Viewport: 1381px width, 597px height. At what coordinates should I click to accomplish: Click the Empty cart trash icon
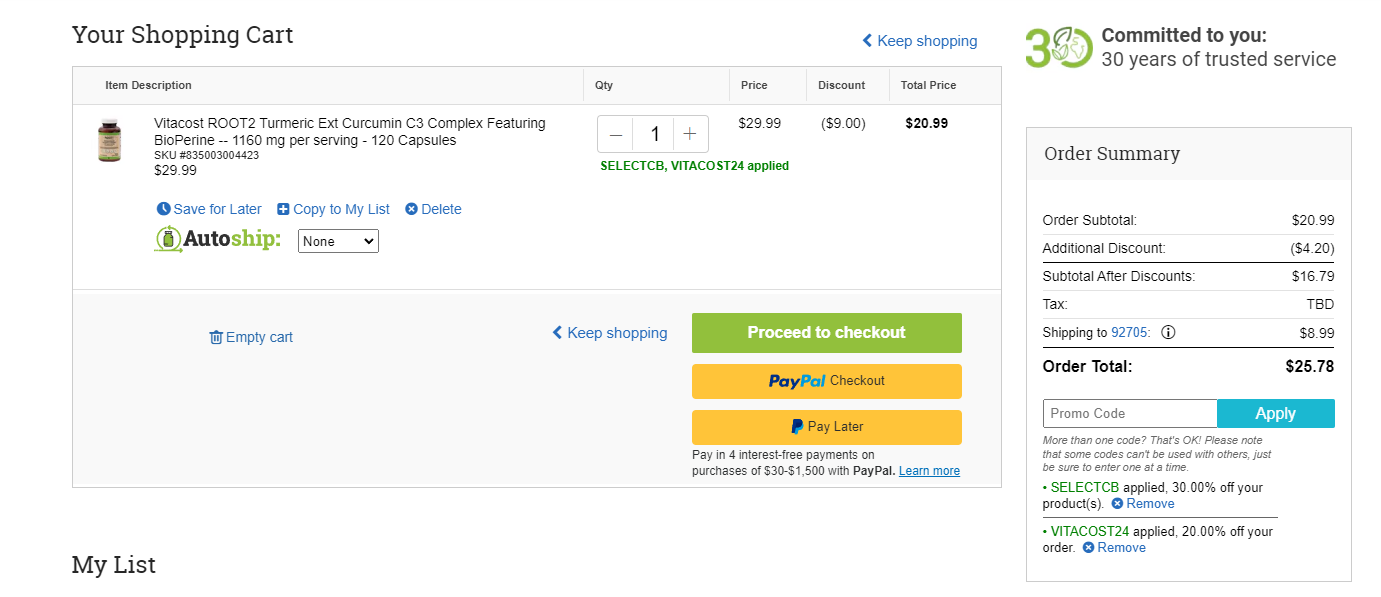(x=216, y=337)
